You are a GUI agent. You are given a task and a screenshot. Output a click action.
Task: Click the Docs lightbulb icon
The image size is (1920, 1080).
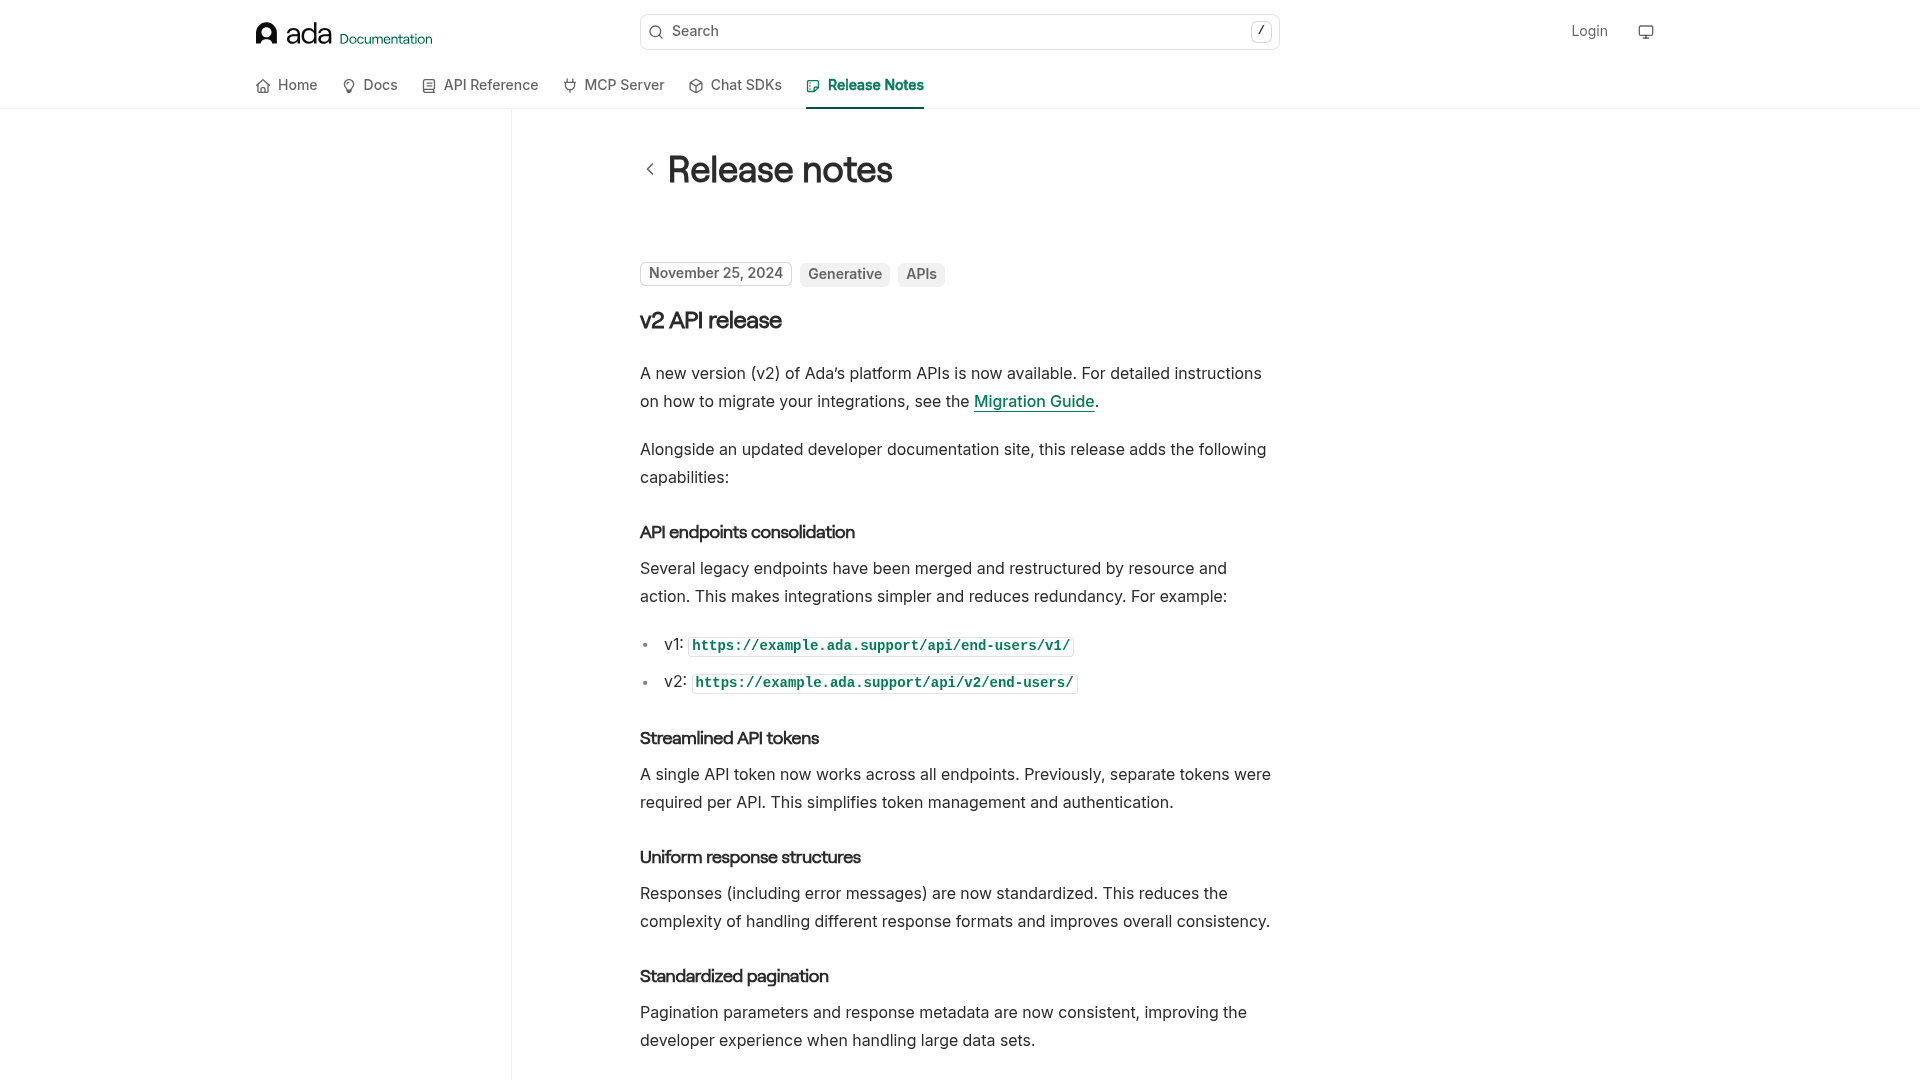point(349,86)
